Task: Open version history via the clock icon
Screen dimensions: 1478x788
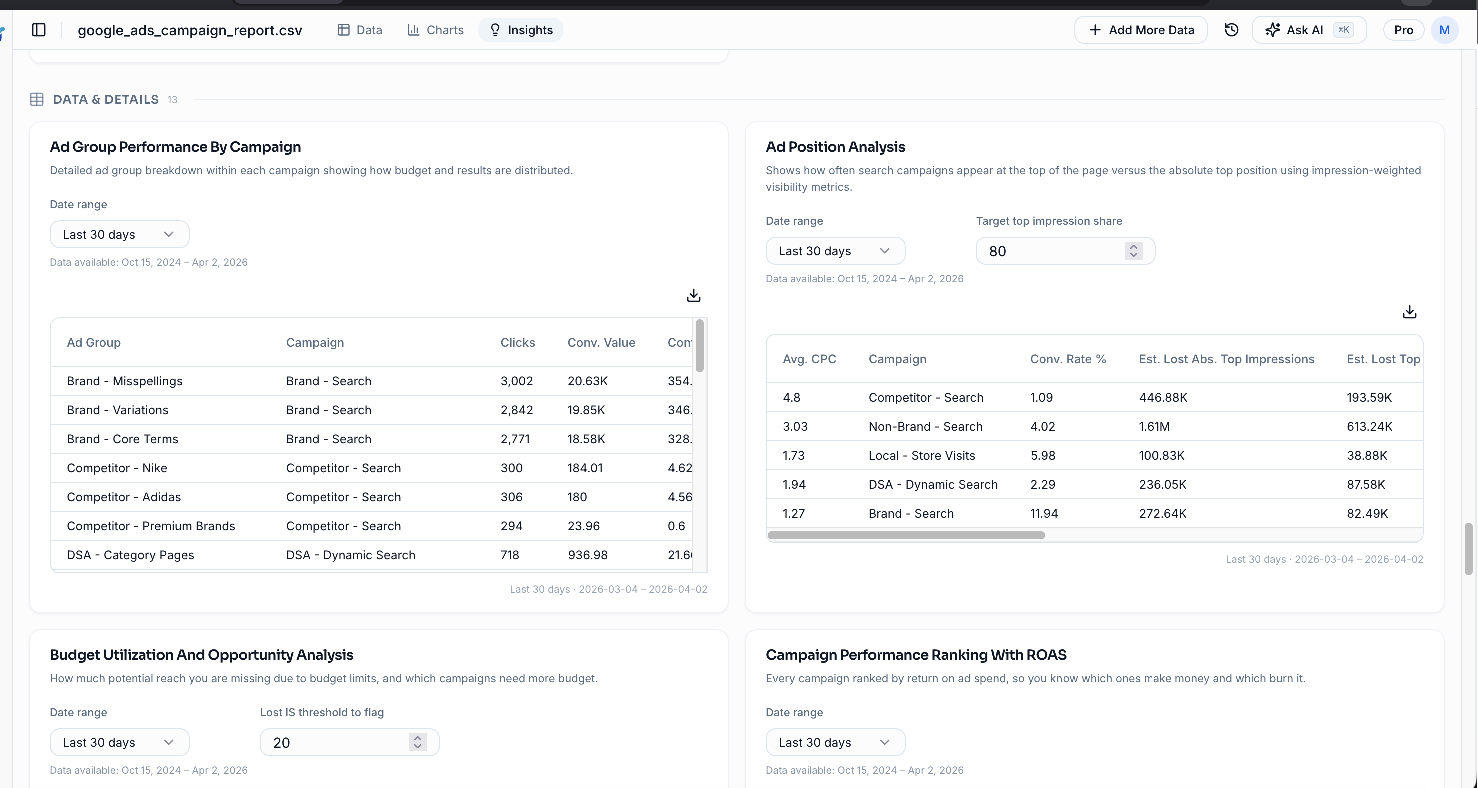Action: coord(1231,29)
